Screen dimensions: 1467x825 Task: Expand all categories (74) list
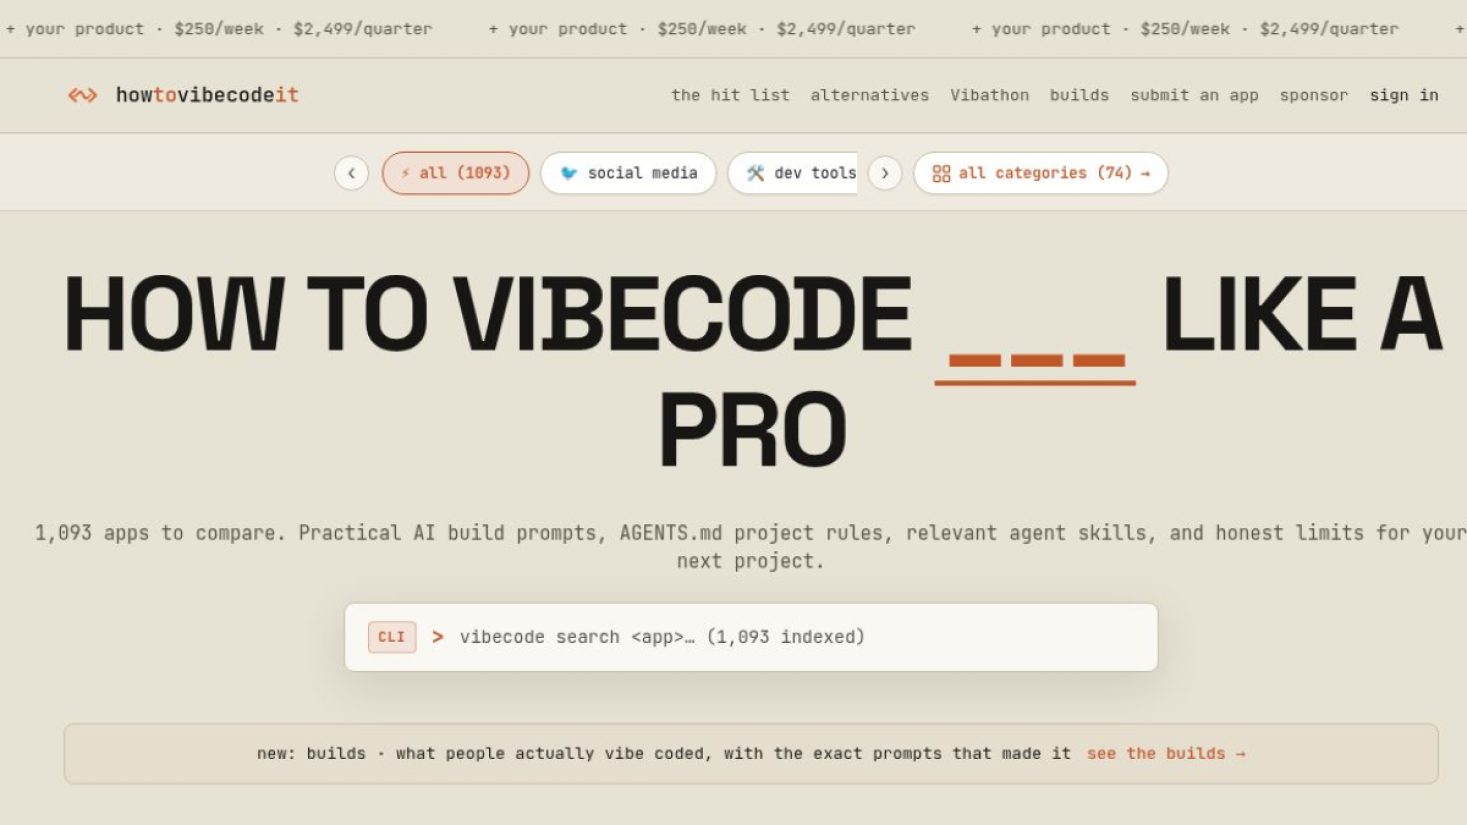[x=1040, y=173]
